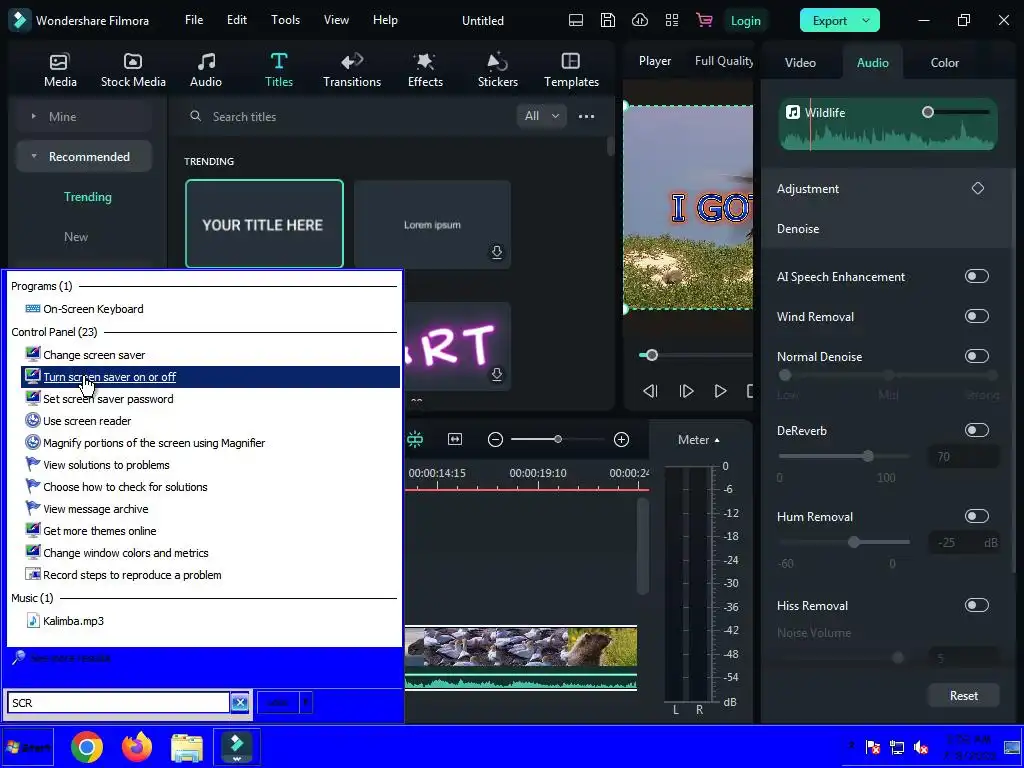This screenshot has height=768, width=1024.
Task: Open Firefox from taskbar
Action: pos(136,746)
